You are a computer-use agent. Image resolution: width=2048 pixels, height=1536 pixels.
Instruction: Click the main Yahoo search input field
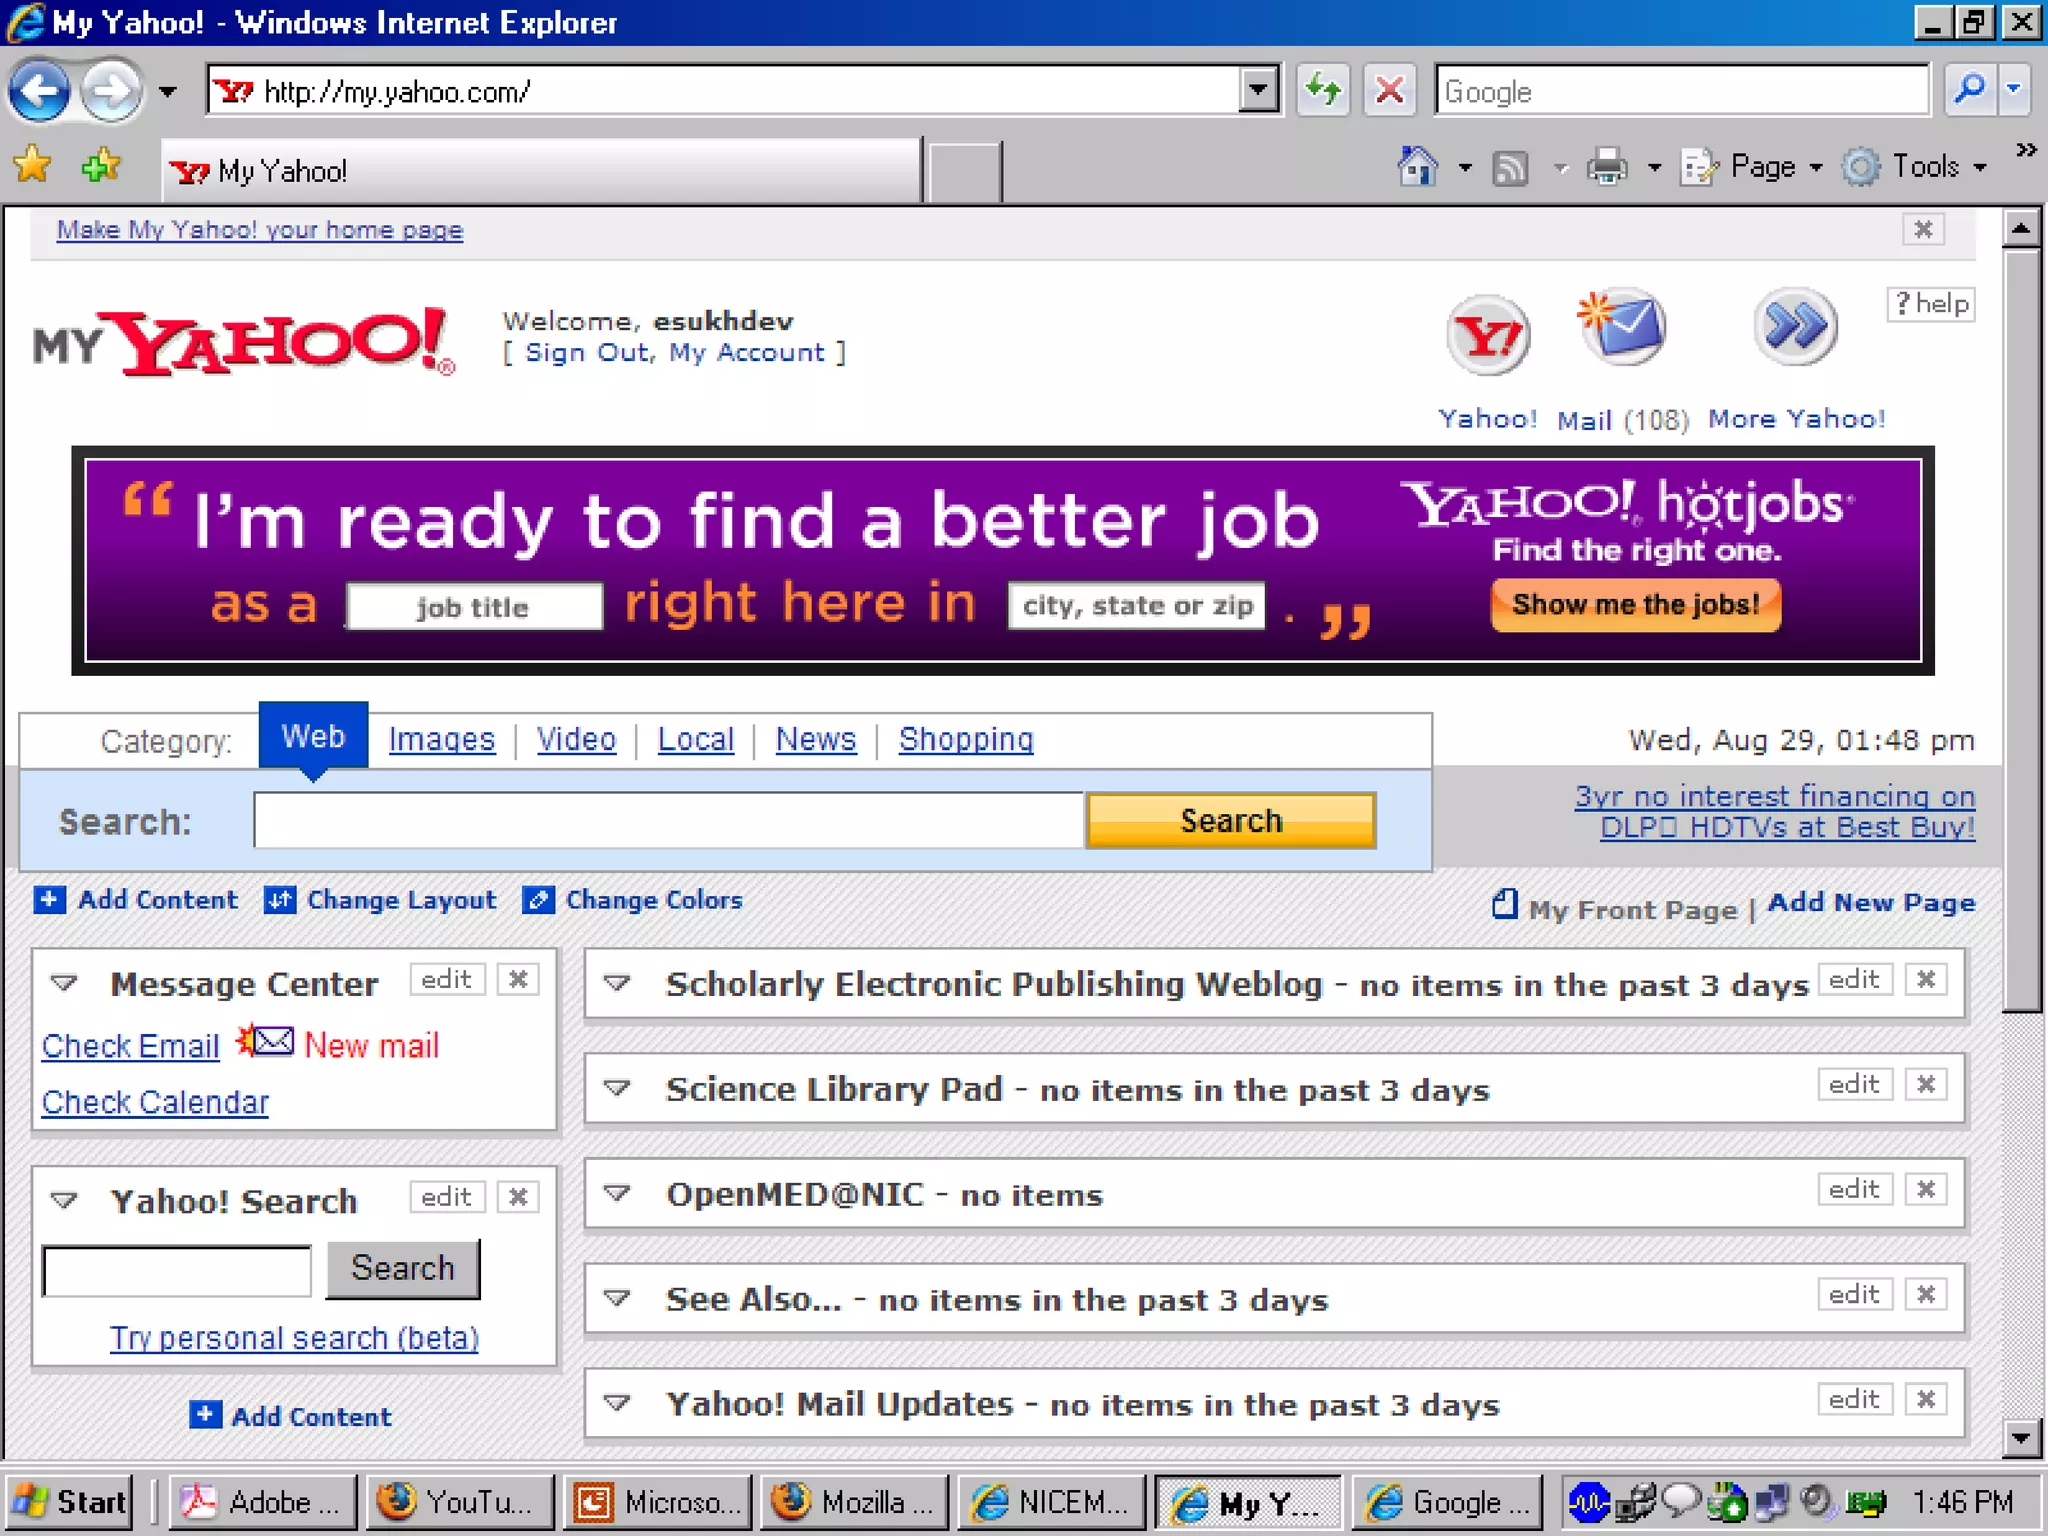point(668,821)
